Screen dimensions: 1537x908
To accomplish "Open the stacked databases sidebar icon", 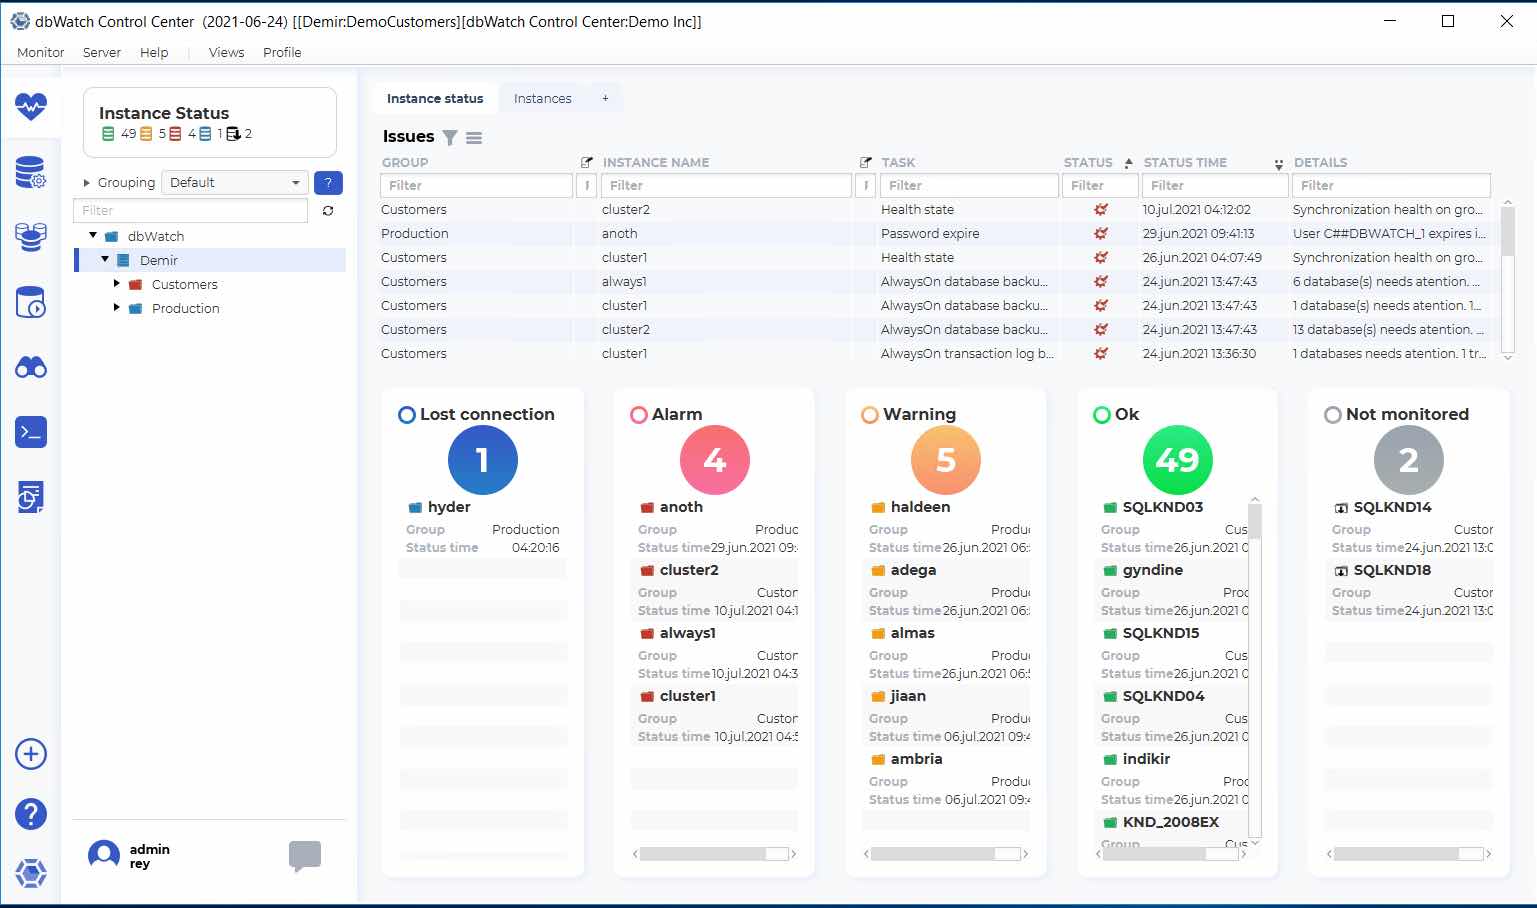I will coord(31,237).
